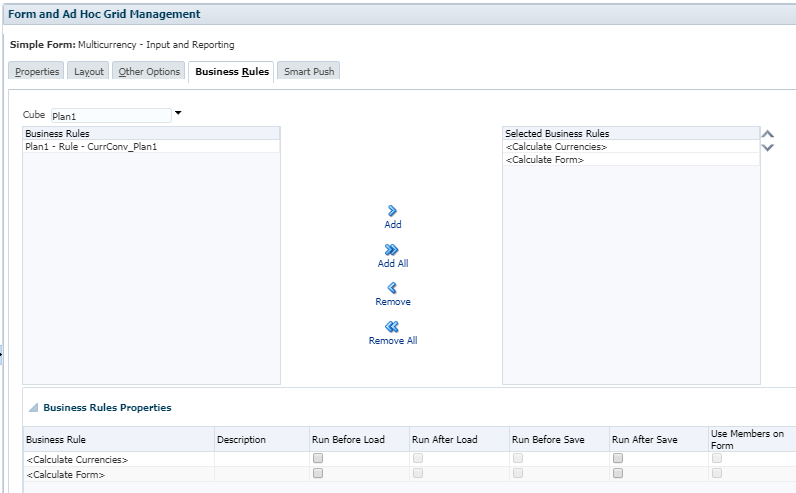This screenshot has height=493, width=796.
Task: Enable Run After Save for Calculate Currencies
Action: coord(618,458)
